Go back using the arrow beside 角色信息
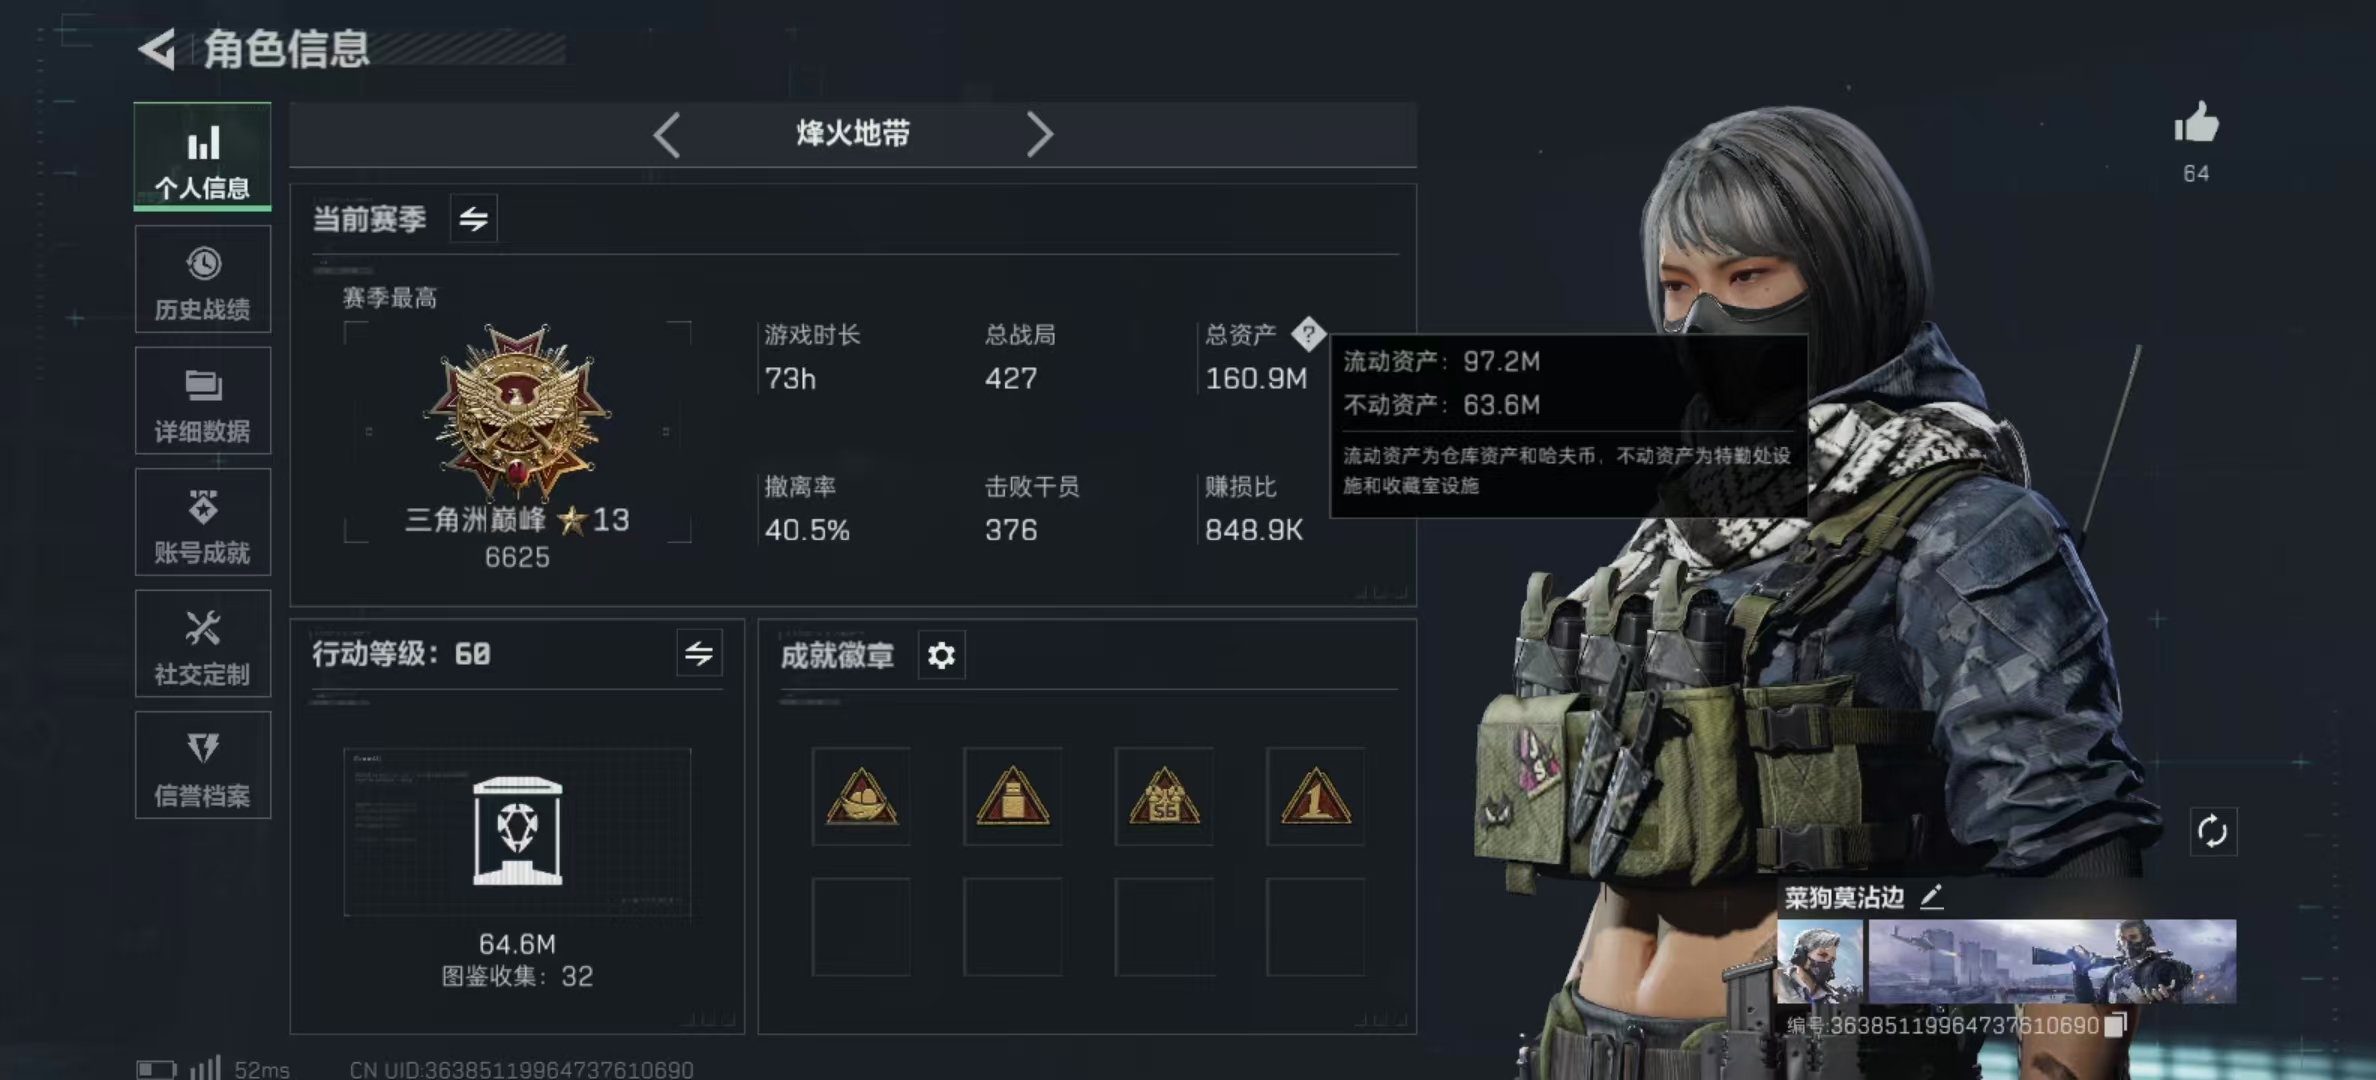The height and width of the screenshot is (1080, 2376). click(x=157, y=49)
